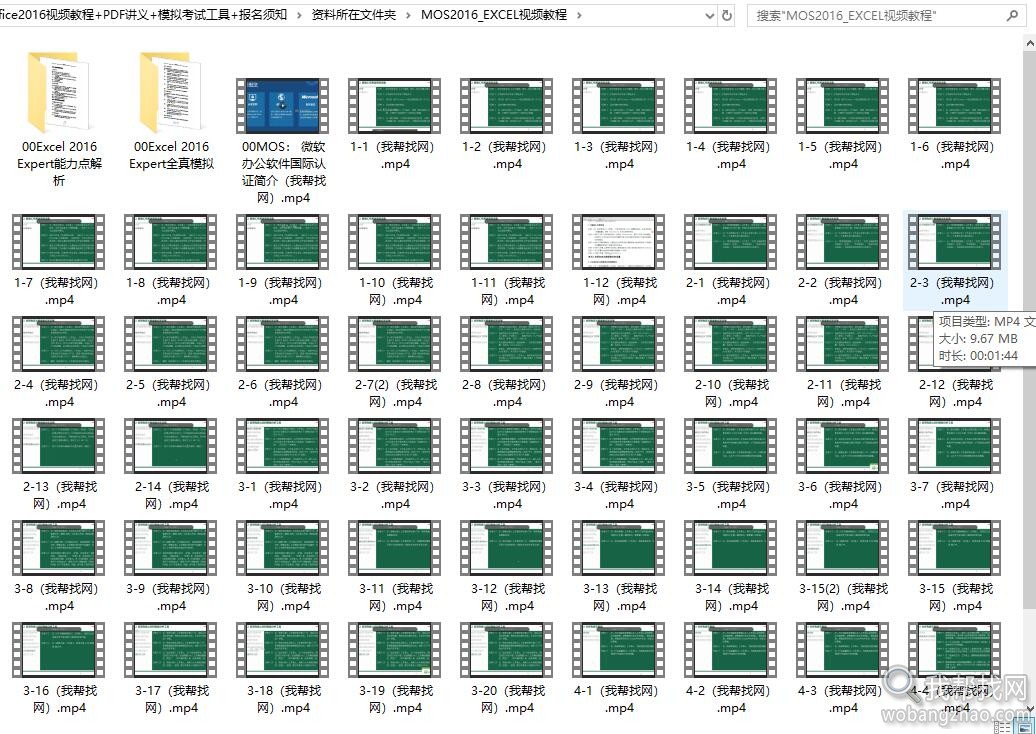Select the 1-6（我帮找网）.mp4 video icon
The width and height of the screenshot is (1036, 734).
pyautogui.click(x=955, y=106)
